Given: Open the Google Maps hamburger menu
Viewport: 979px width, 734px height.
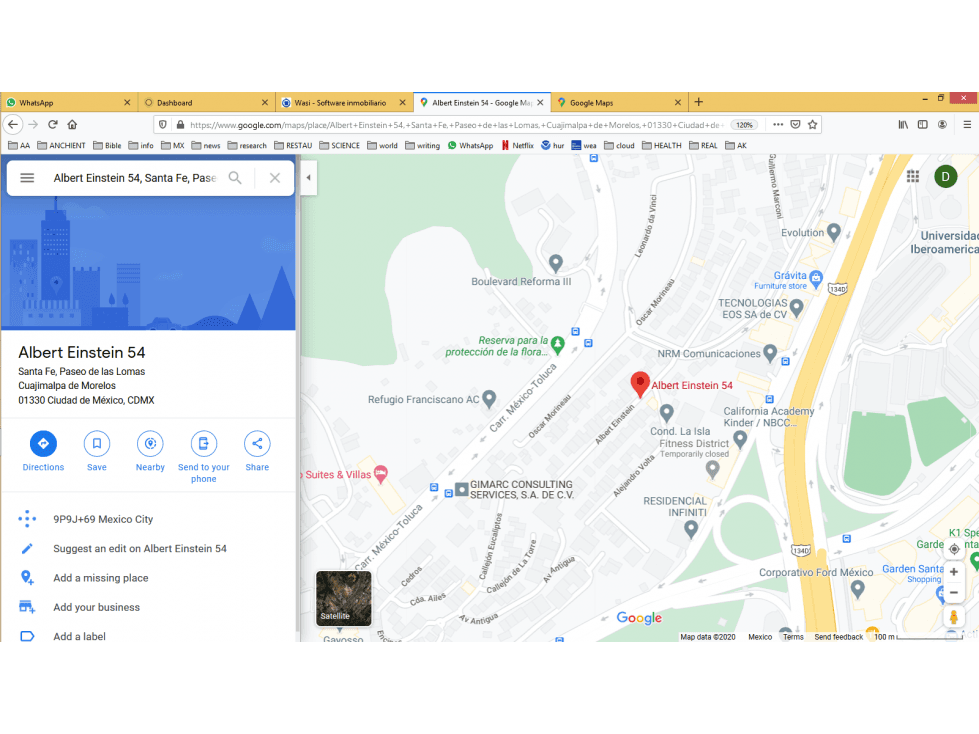Looking at the screenshot, I should tap(27, 178).
